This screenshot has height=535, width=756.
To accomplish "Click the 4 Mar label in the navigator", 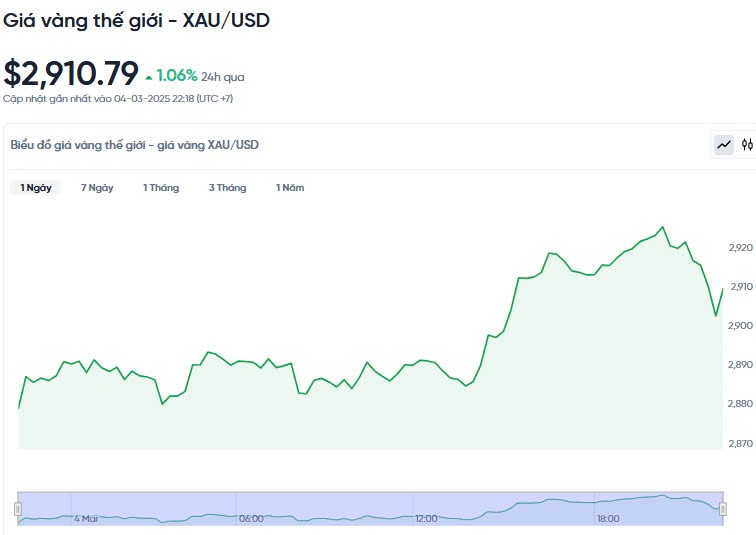I will pyautogui.click(x=86, y=518).
